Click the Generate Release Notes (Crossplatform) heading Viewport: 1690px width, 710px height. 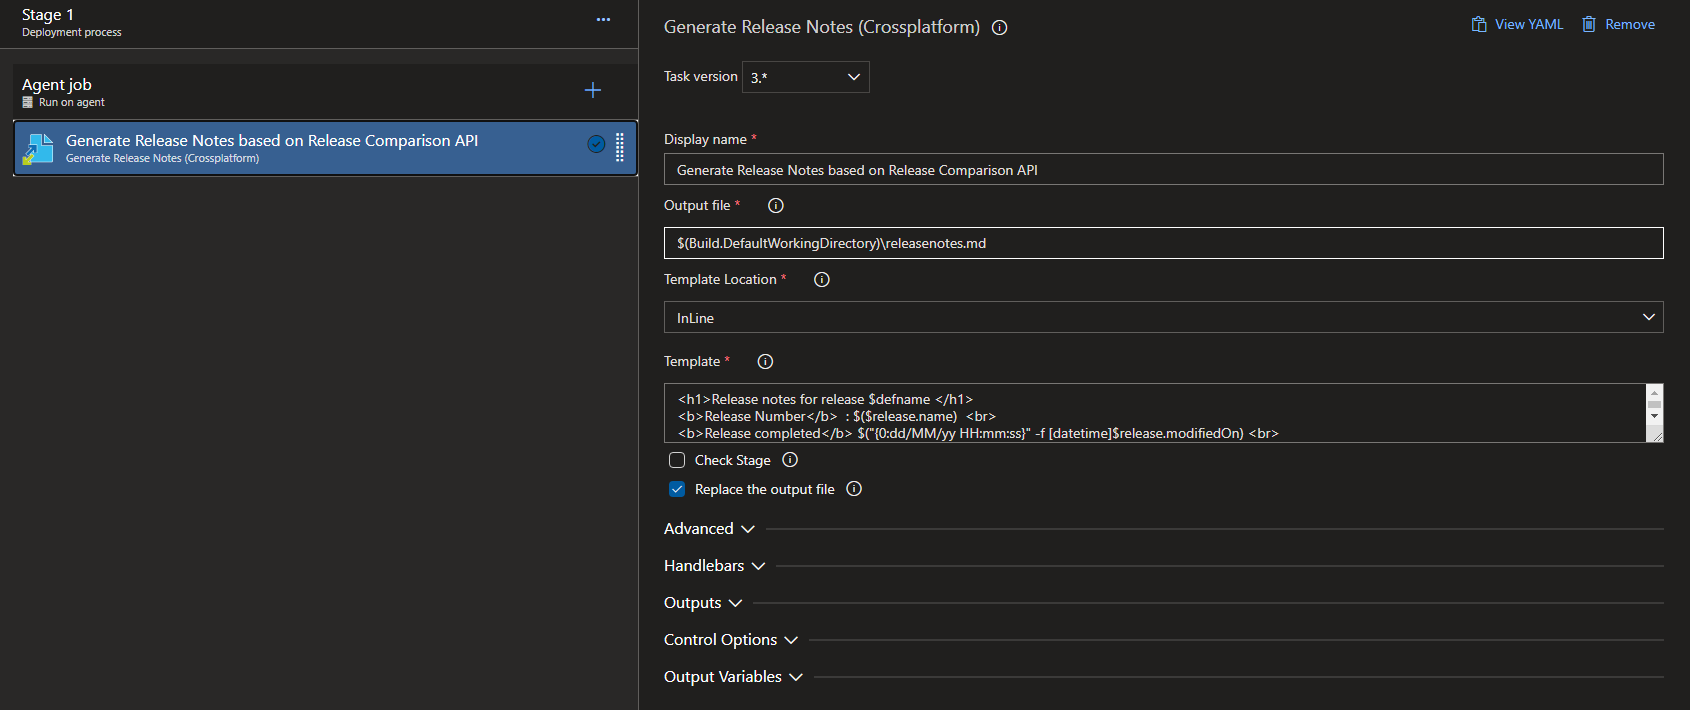tap(822, 27)
